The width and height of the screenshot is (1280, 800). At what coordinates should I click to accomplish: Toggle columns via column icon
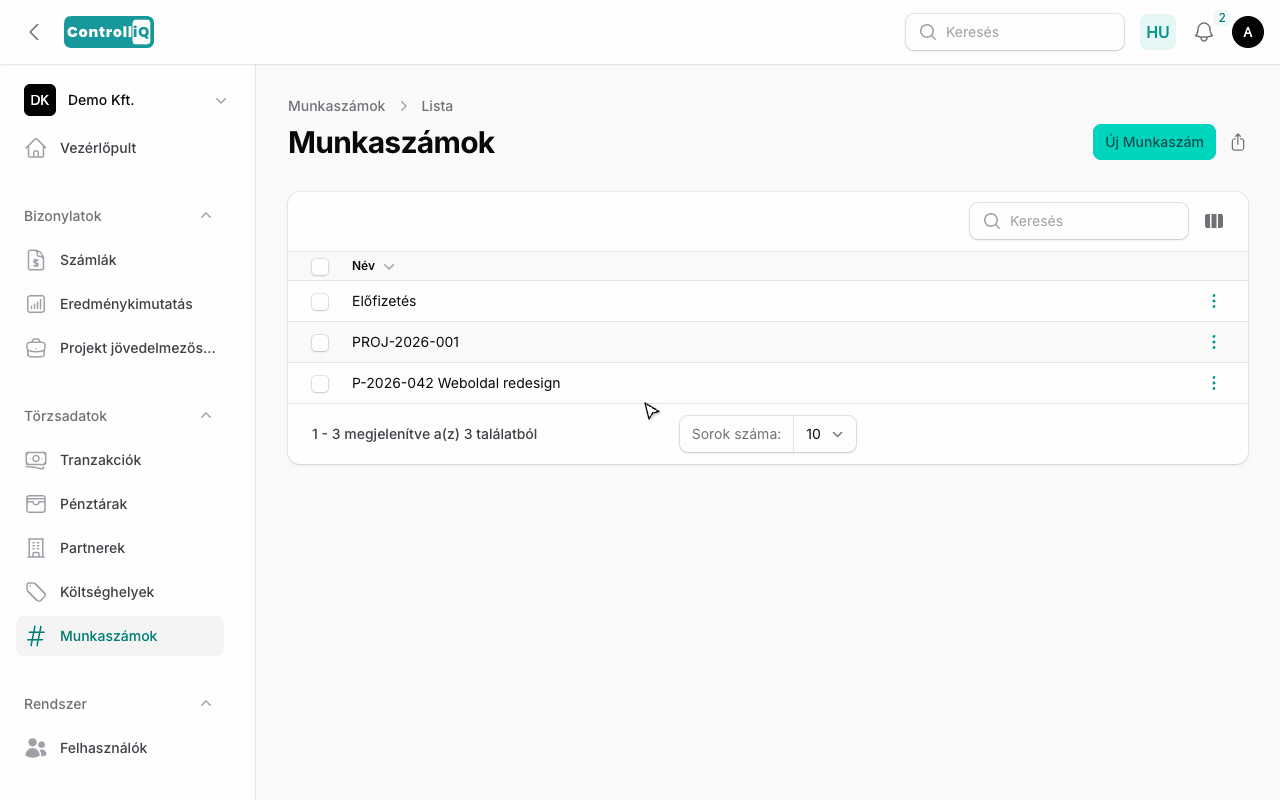tap(1214, 221)
